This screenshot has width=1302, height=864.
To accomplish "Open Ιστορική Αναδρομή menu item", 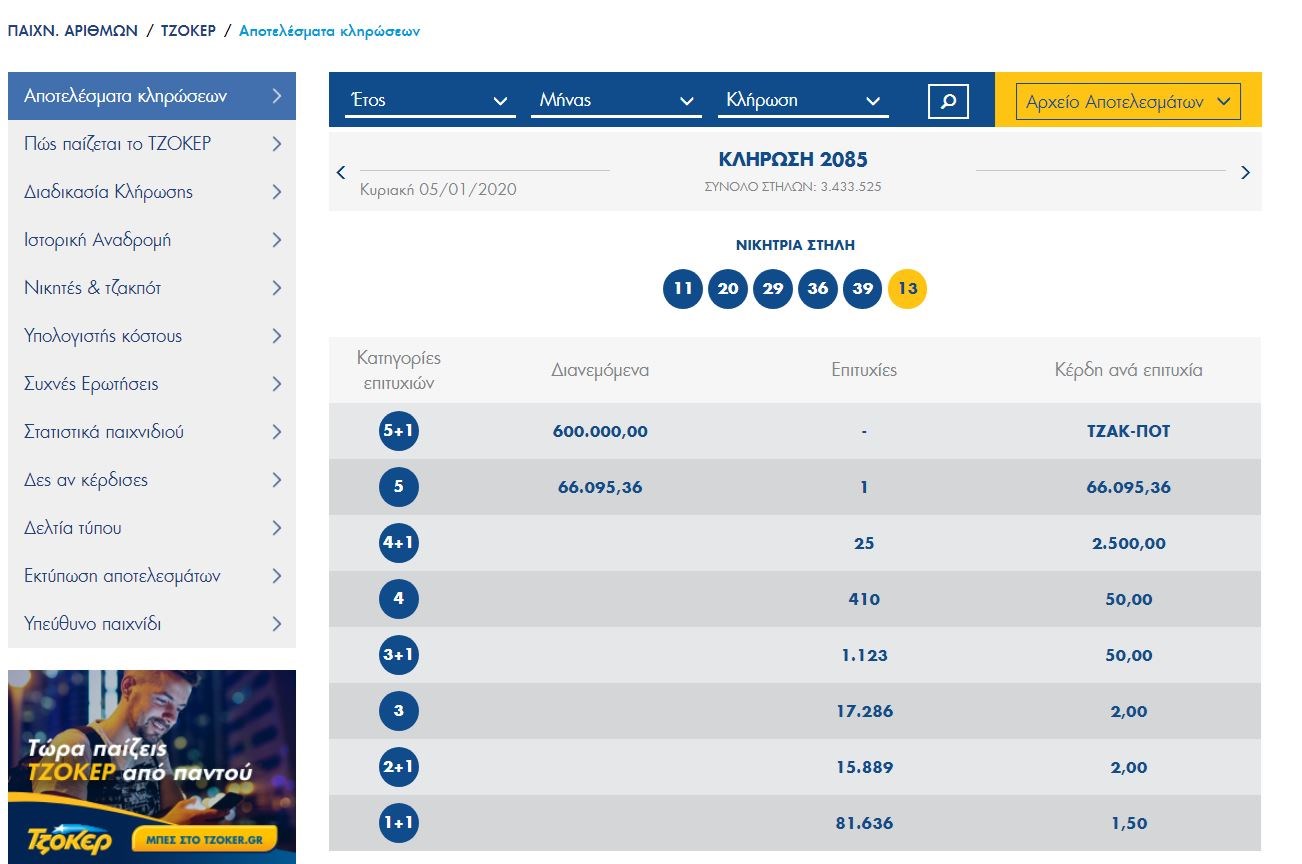I will (152, 240).
